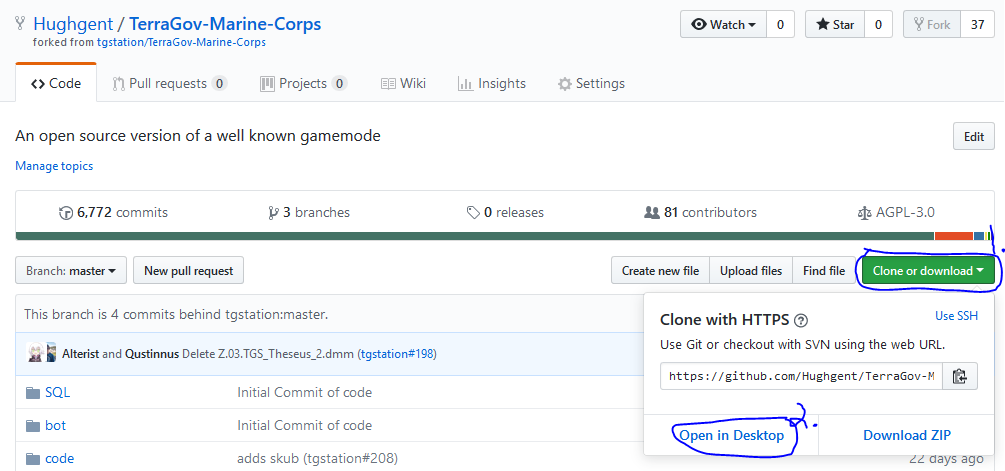This screenshot has height=471, width=1005.
Task: View the Fork count 37
Action: (977, 25)
